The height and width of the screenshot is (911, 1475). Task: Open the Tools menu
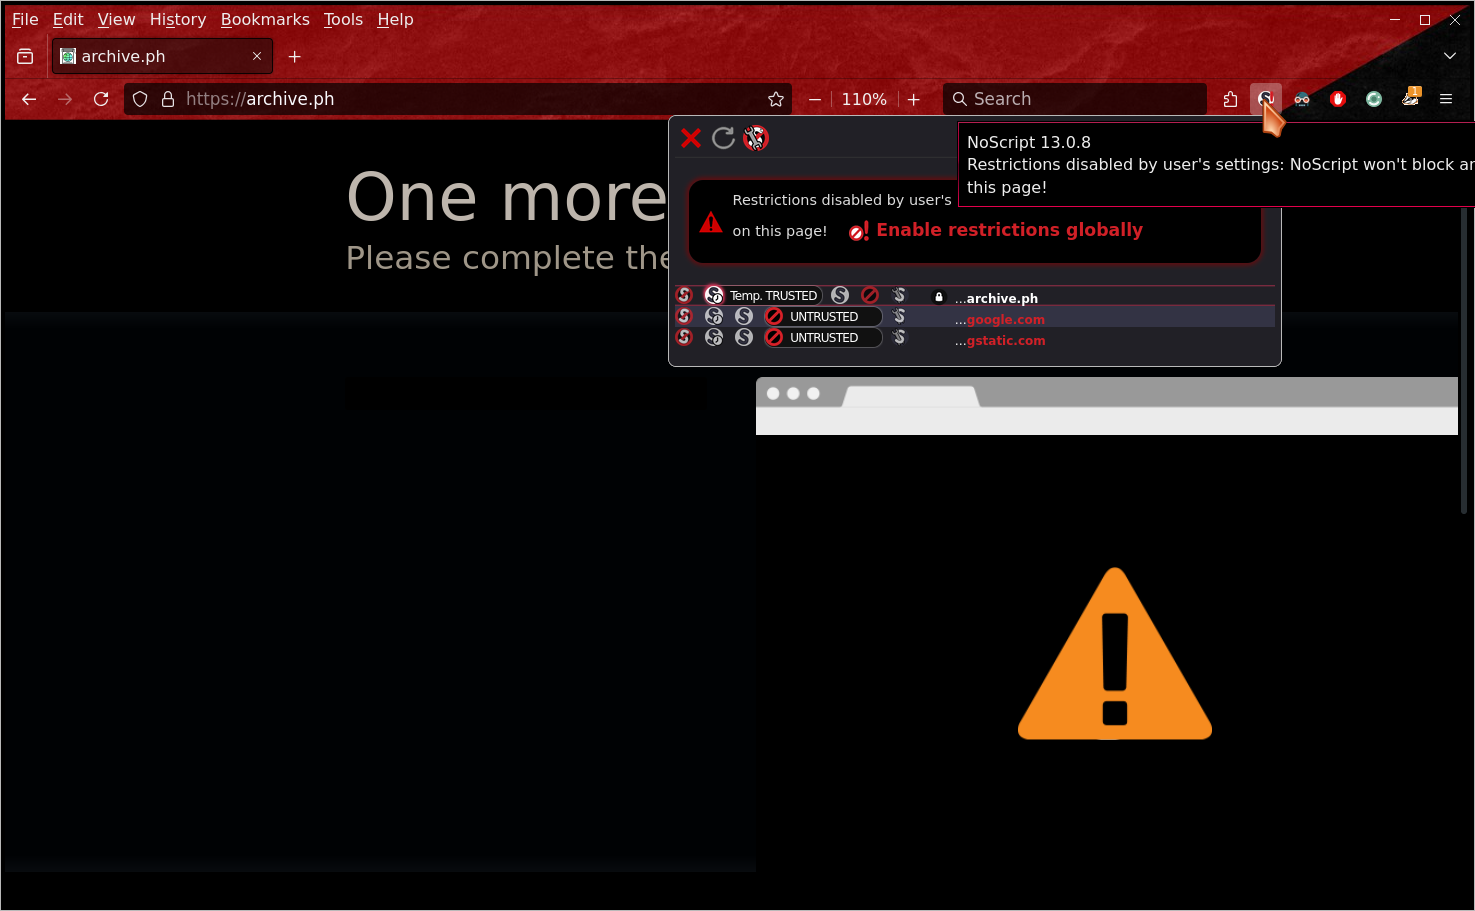click(x=343, y=19)
